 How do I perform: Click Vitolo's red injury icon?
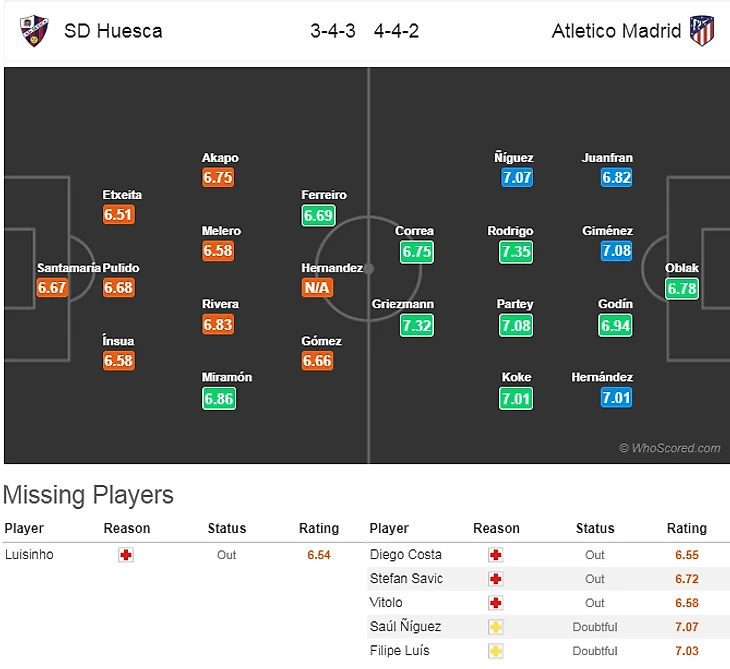click(x=496, y=603)
